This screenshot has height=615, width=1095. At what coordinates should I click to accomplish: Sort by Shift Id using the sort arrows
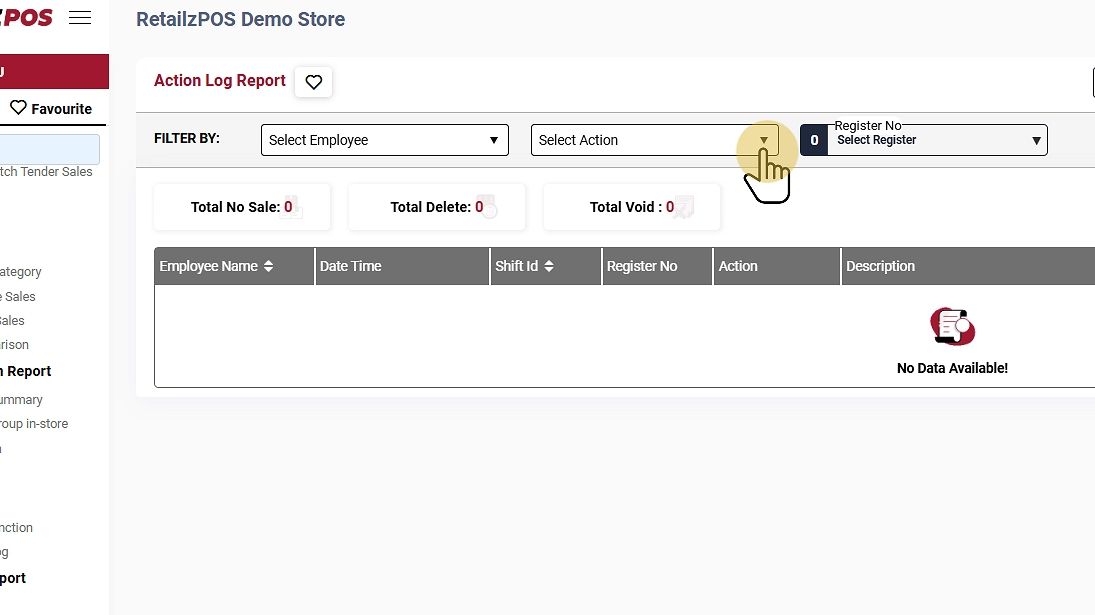[549, 267]
